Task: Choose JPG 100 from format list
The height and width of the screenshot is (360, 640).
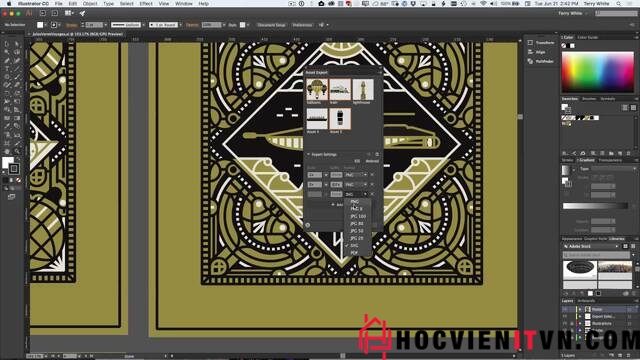Action: pyautogui.click(x=358, y=216)
